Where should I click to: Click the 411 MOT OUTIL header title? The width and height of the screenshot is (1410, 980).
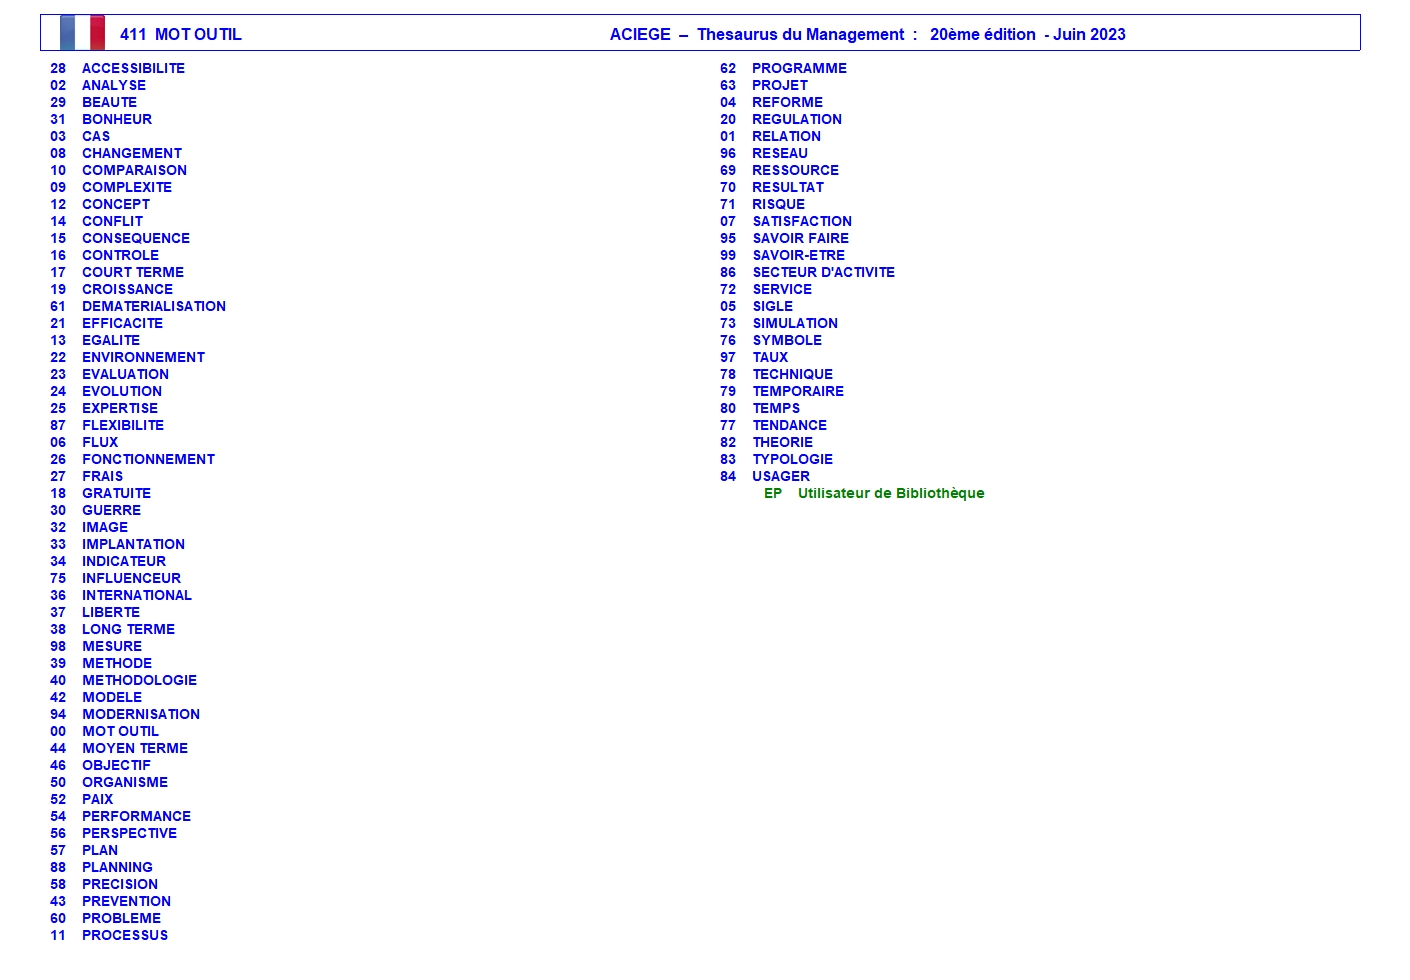coord(181,34)
